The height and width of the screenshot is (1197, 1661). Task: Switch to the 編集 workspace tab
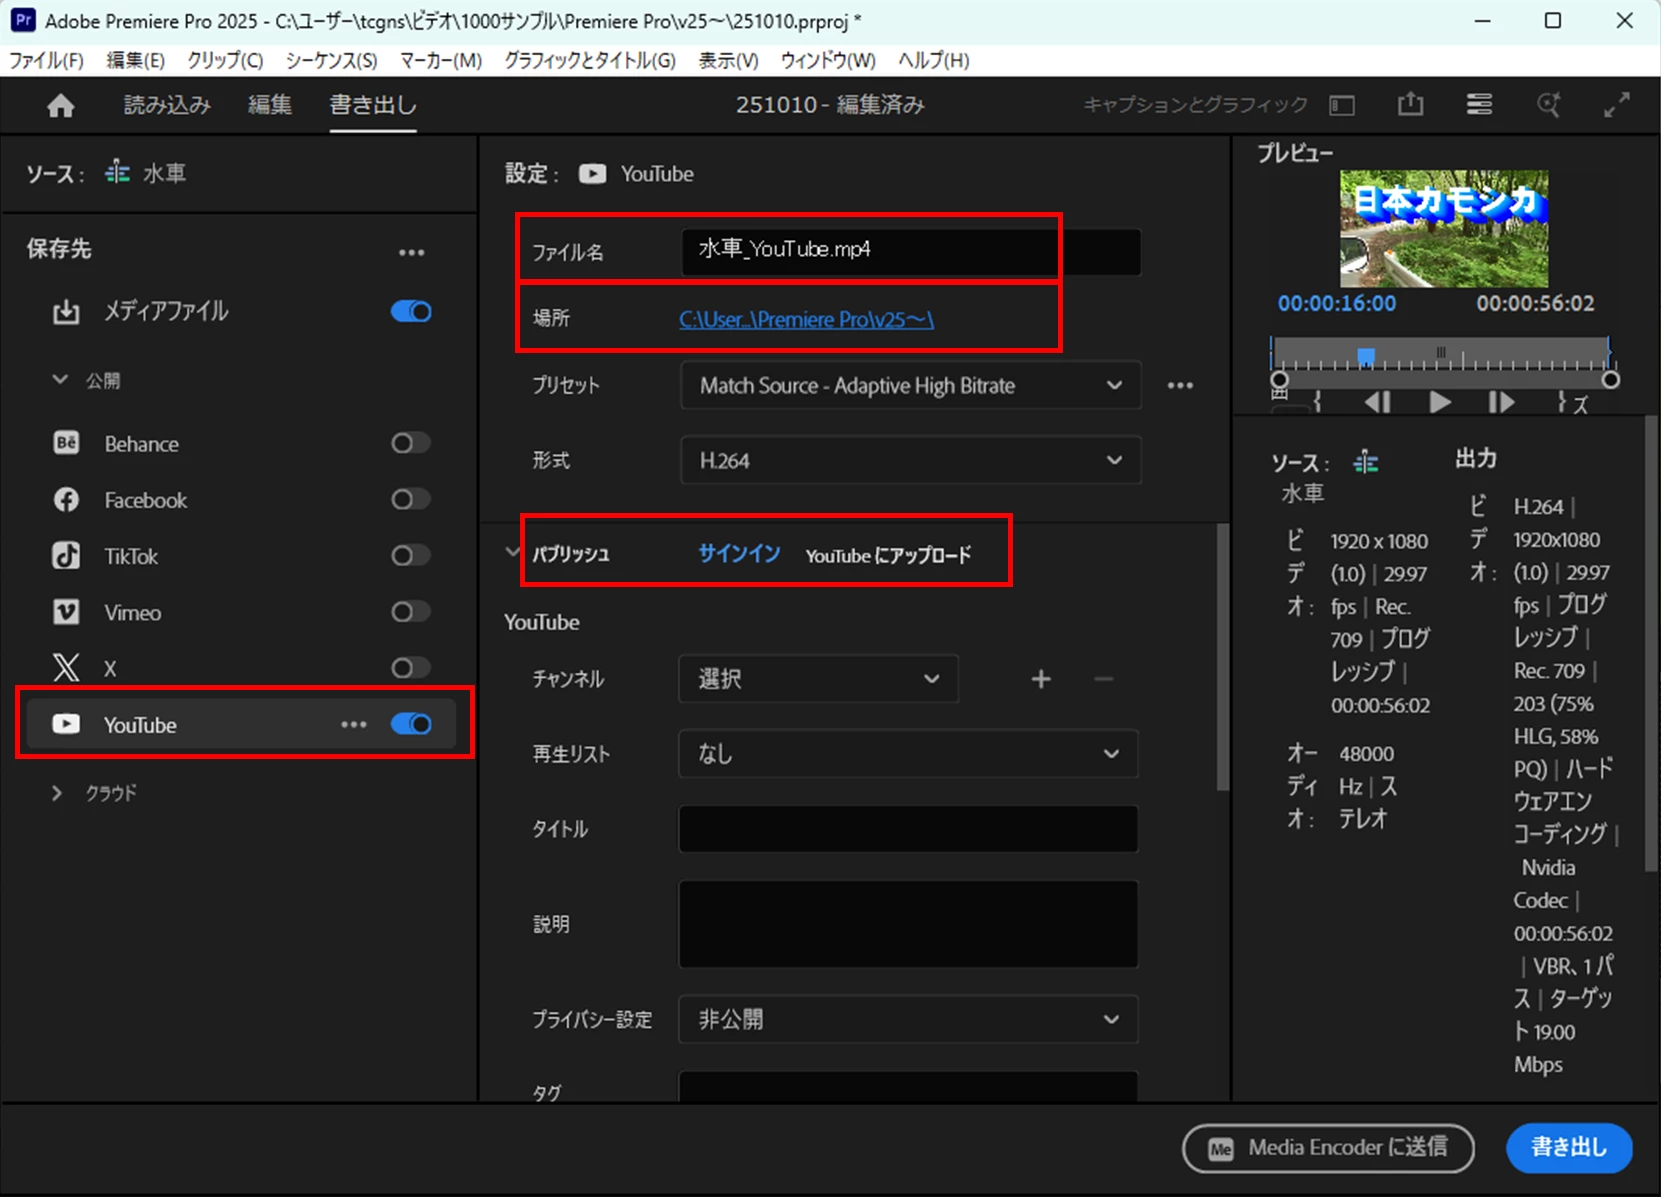coord(270,105)
